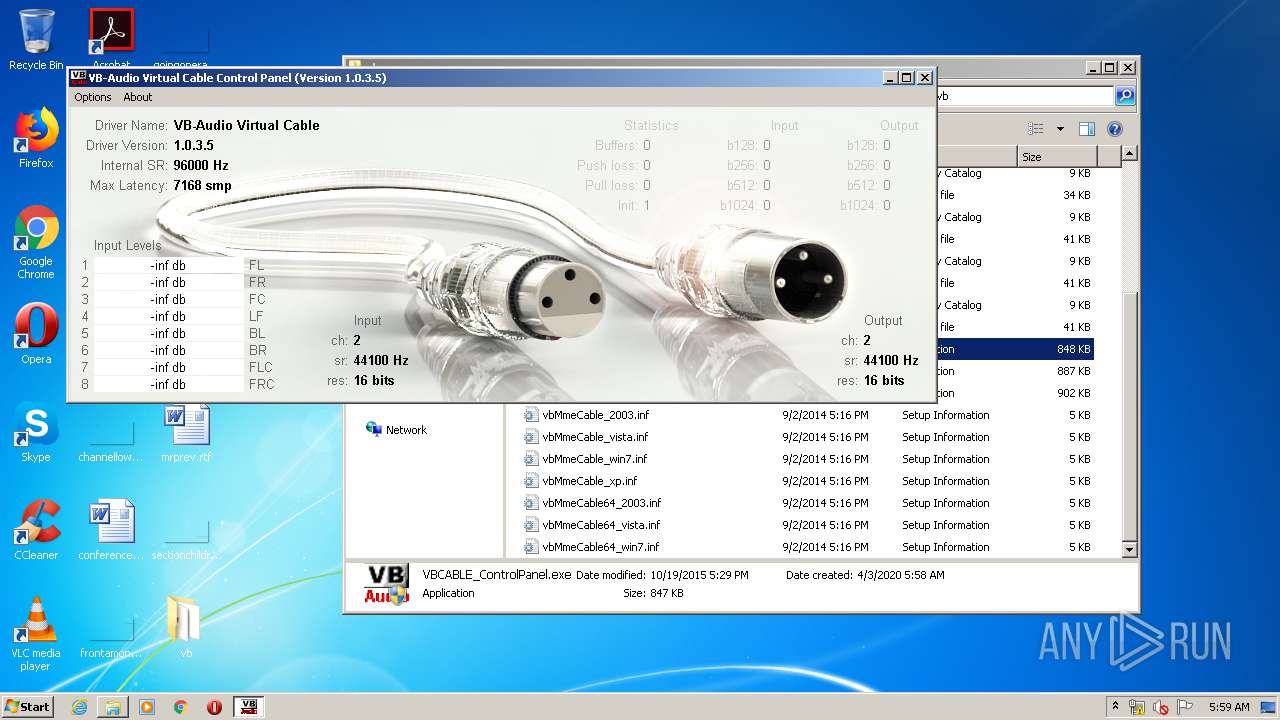Screen dimensions: 1280x720
Task: Click the Explorer search input field
Action: [1024, 96]
